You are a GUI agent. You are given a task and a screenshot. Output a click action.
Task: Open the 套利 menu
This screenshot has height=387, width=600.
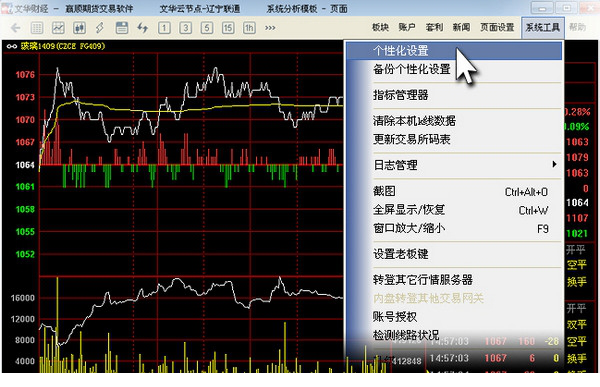click(434, 27)
